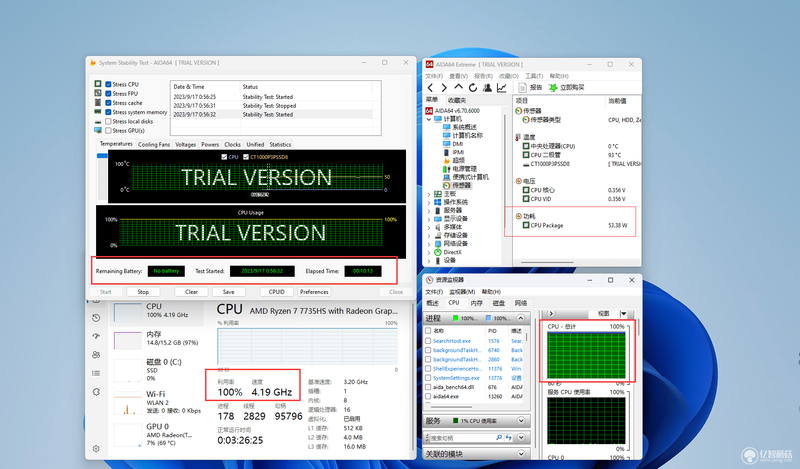Click the Clear button in Stability Test
This screenshot has width=800, height=469.
(191, 292)
